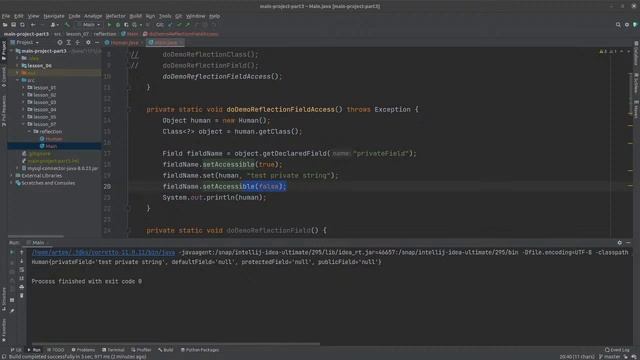640x360 pixels.
Task: Collapse the reflection package
Action: tap(29, 131)
